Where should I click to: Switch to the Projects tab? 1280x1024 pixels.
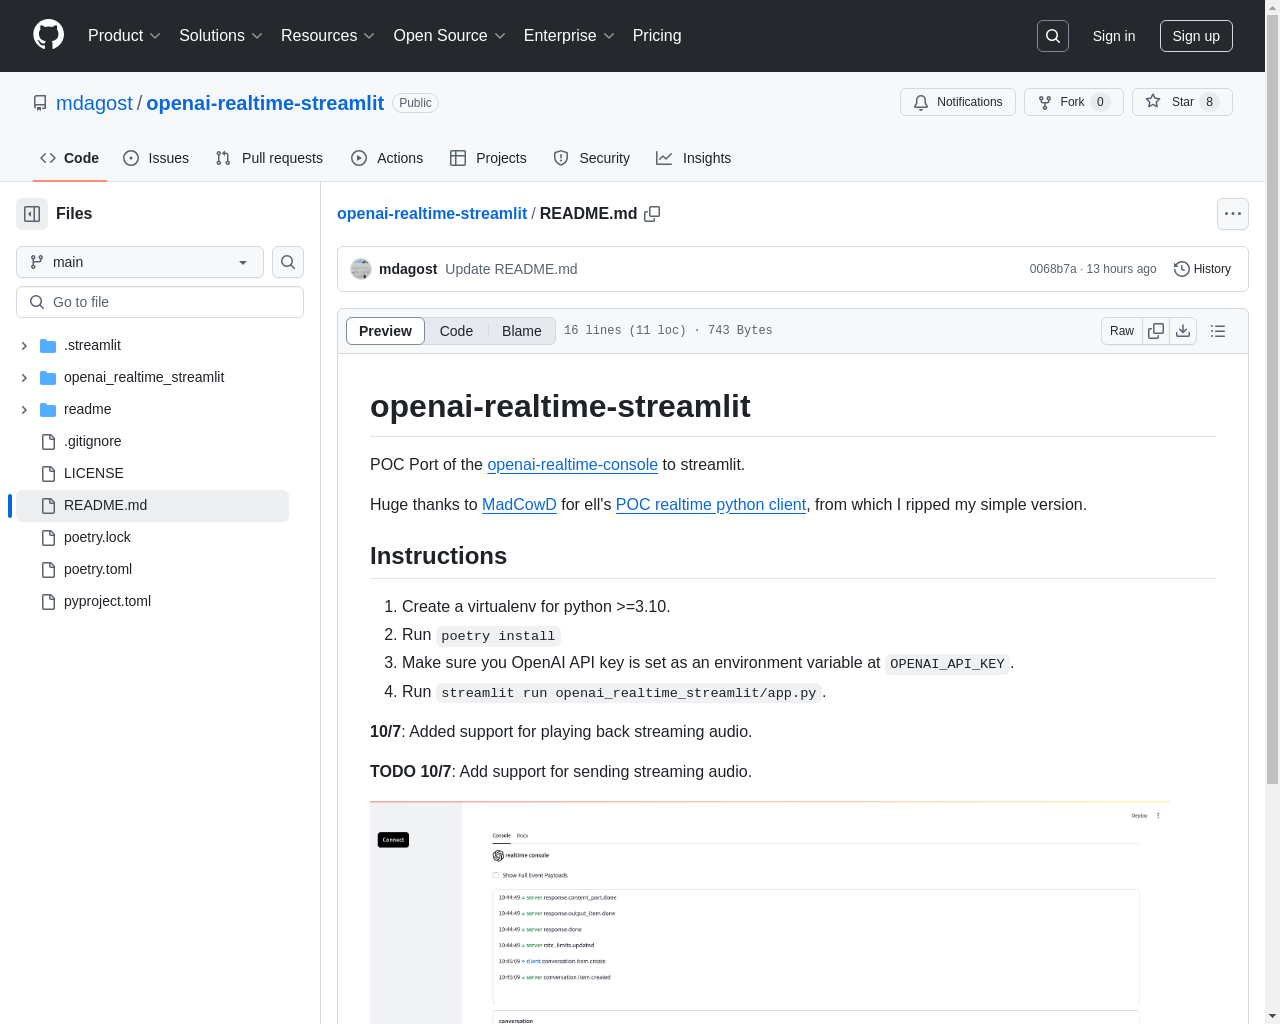tap(488, 158)
